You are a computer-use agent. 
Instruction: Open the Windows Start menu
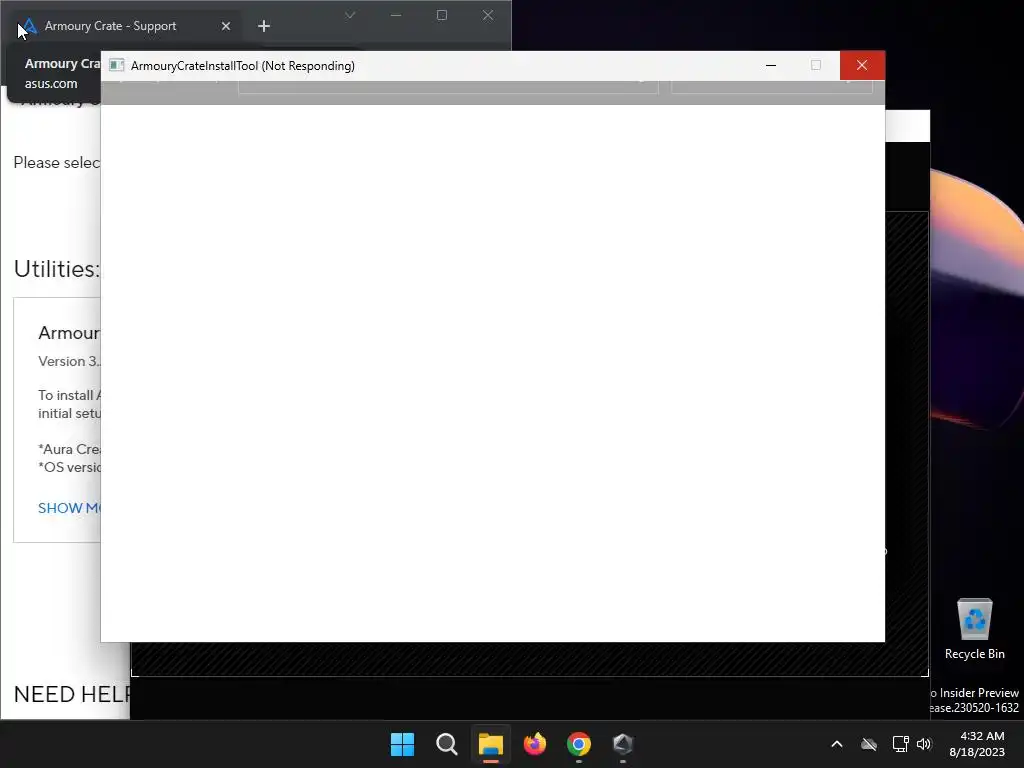click(x=402, y=744)
